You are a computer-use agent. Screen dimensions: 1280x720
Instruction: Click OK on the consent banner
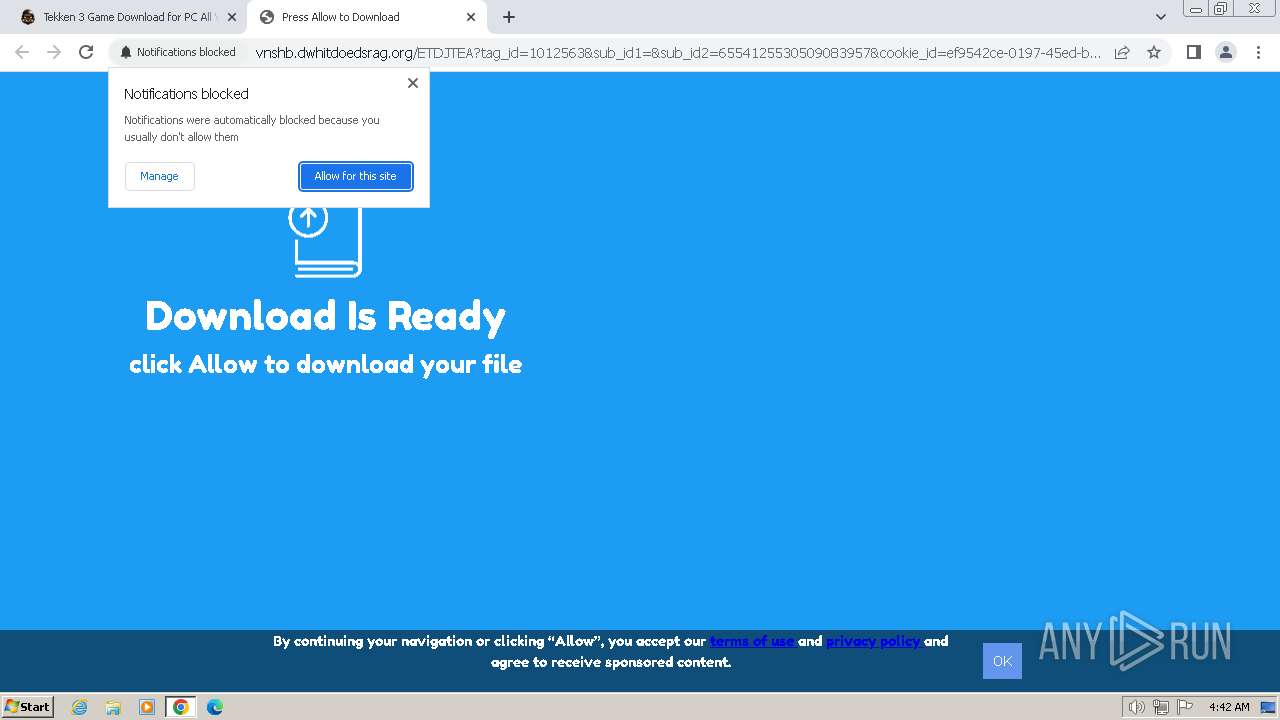point(1002,661)
